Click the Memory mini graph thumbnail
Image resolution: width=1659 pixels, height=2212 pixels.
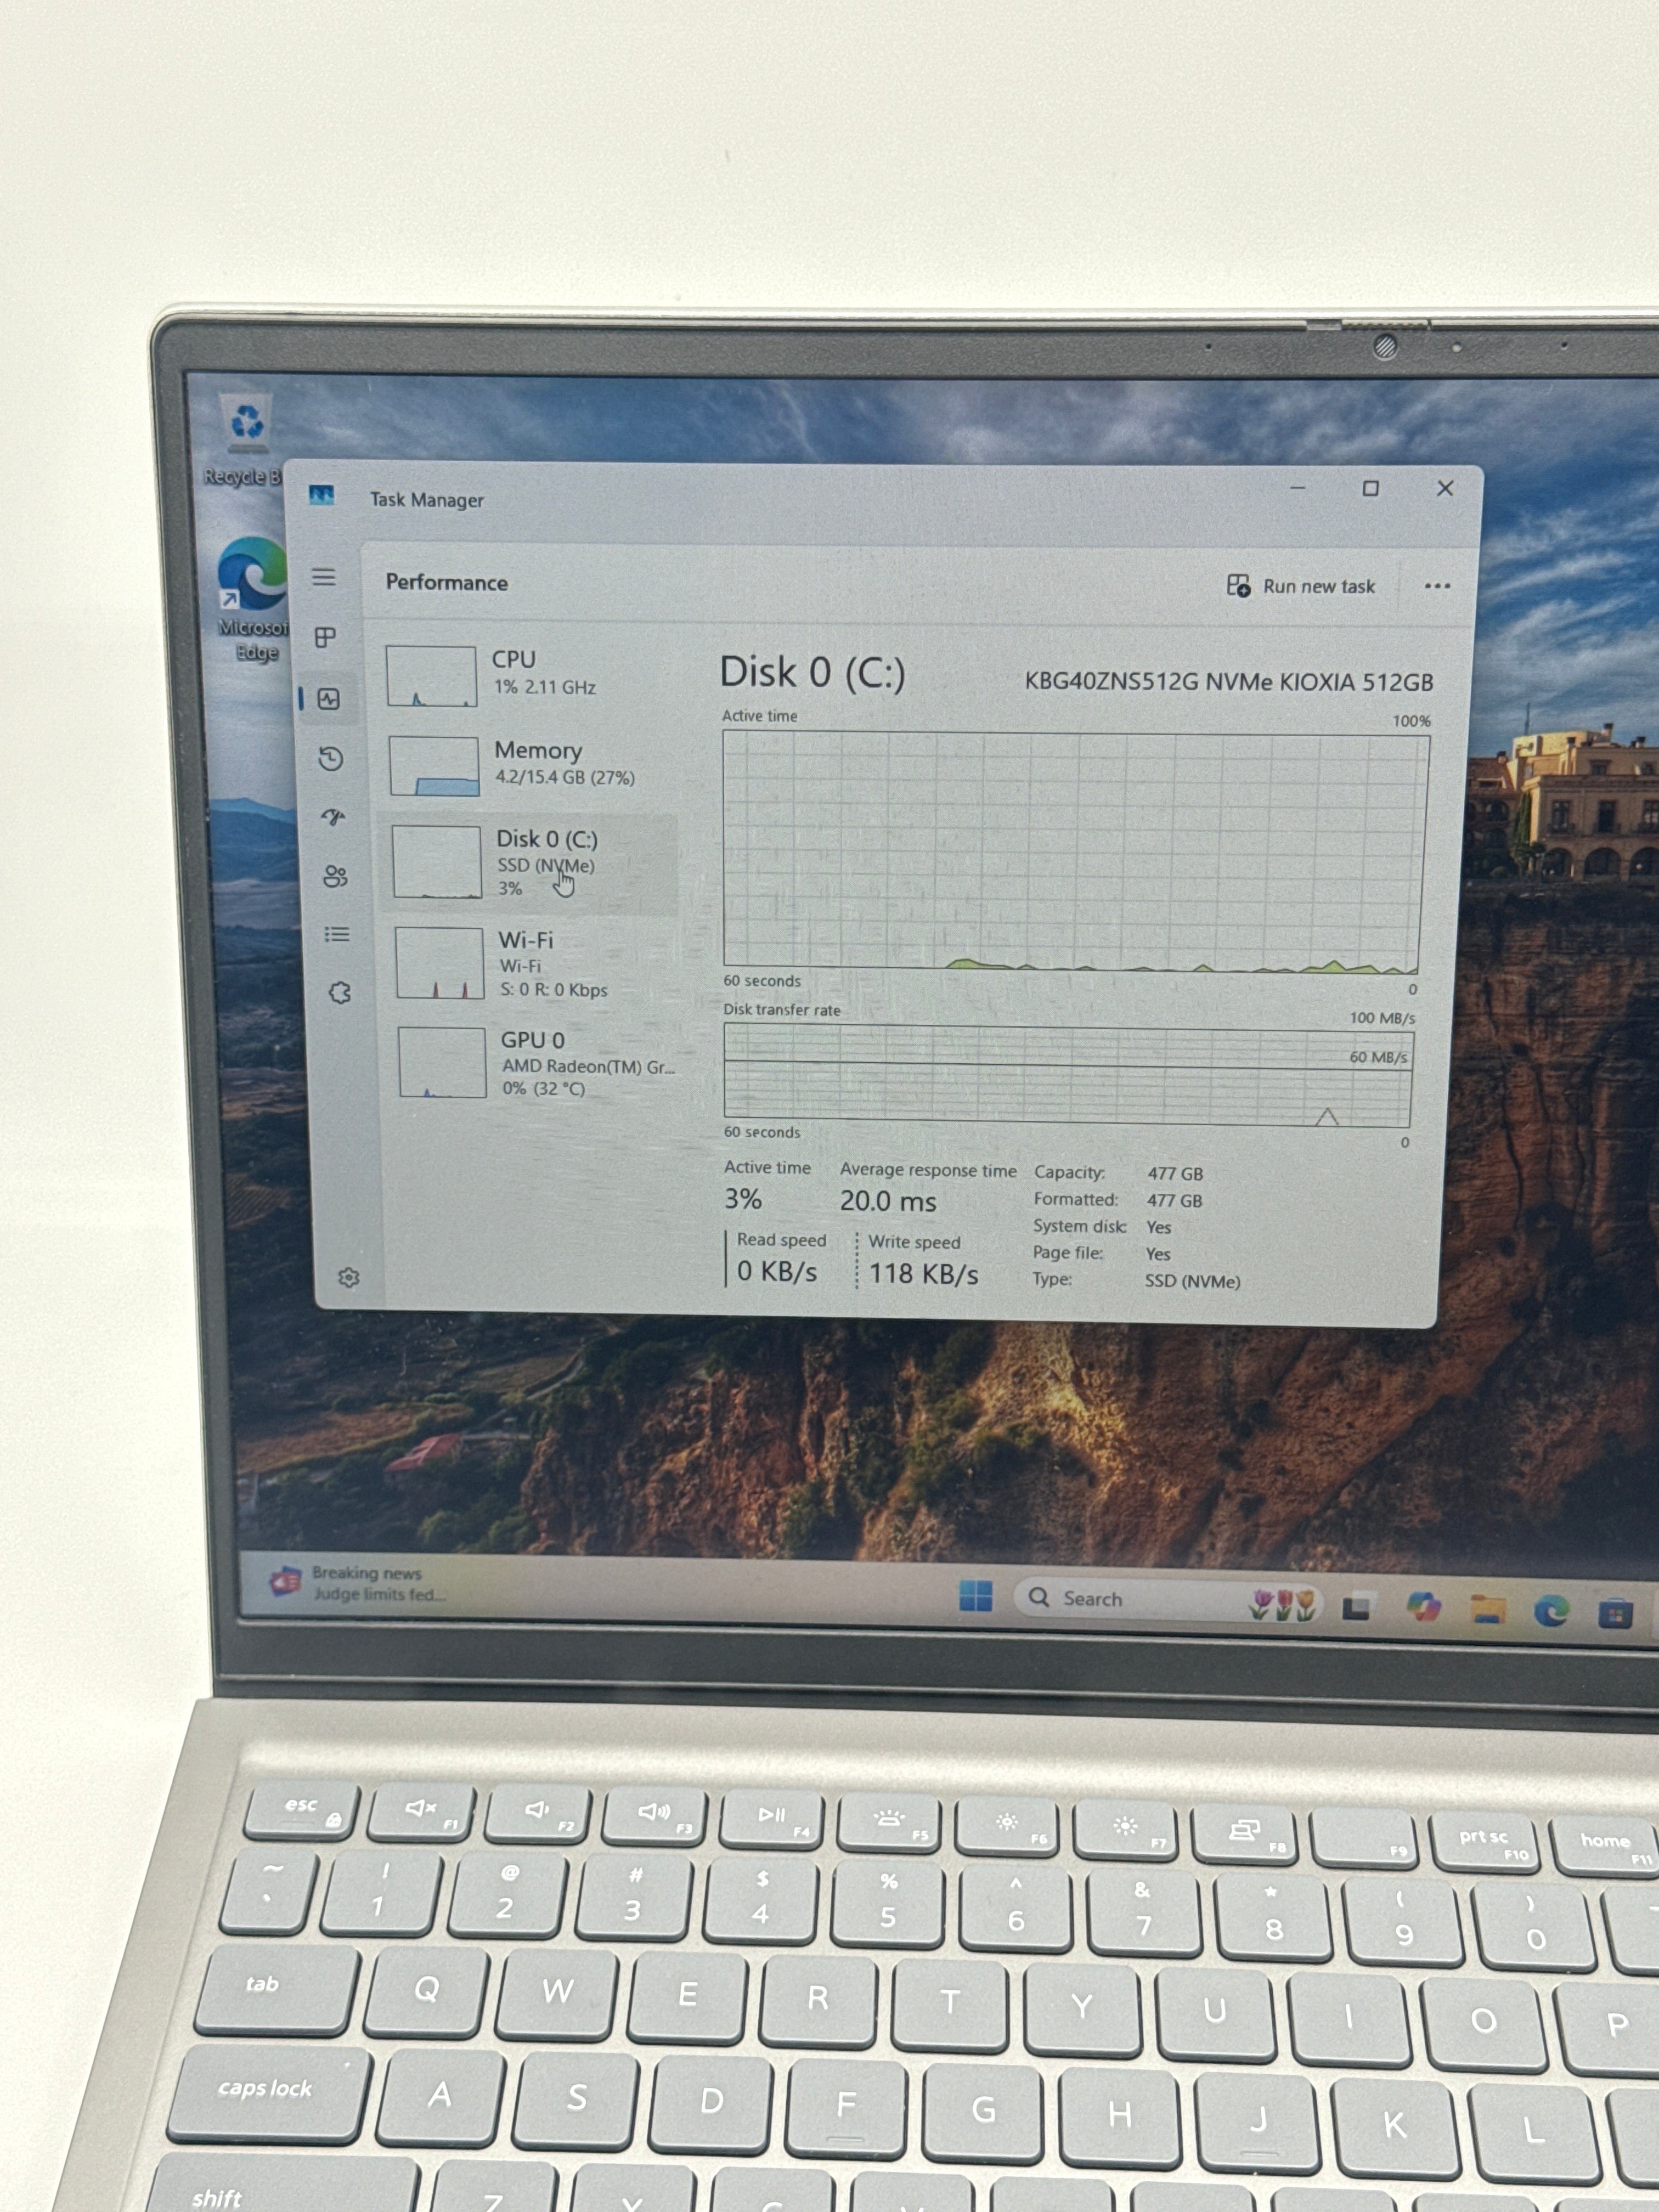click(x=434, y=766)
